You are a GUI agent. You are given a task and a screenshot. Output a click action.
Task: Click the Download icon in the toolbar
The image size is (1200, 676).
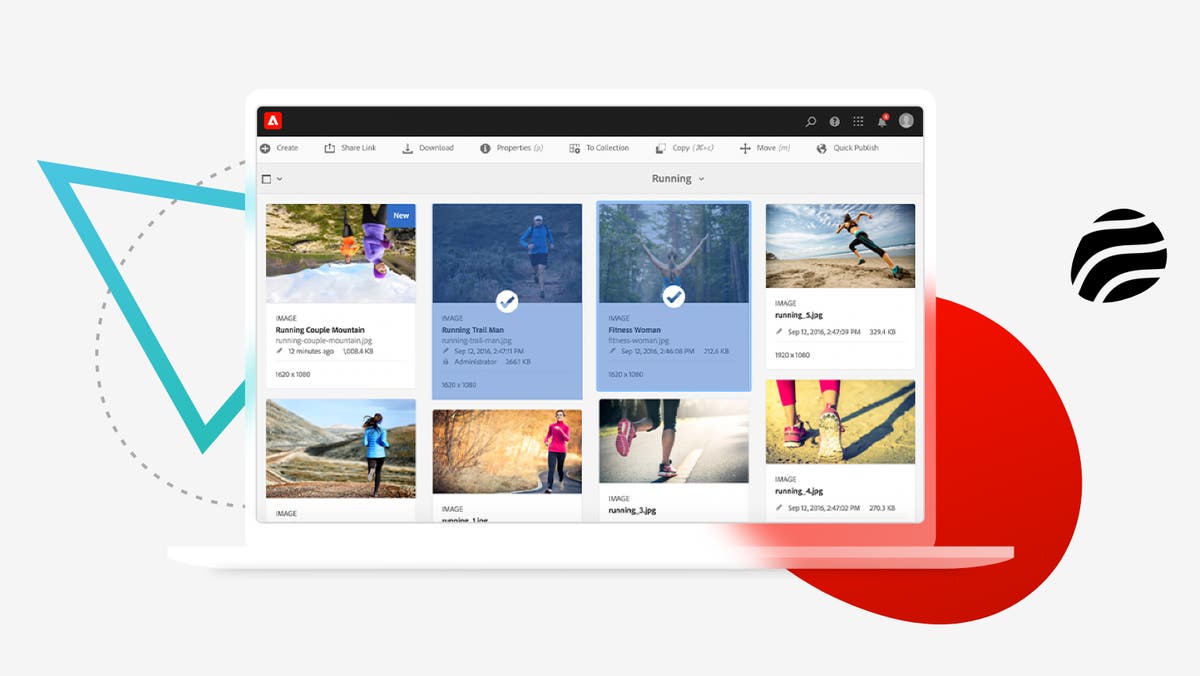coord(406,147)
